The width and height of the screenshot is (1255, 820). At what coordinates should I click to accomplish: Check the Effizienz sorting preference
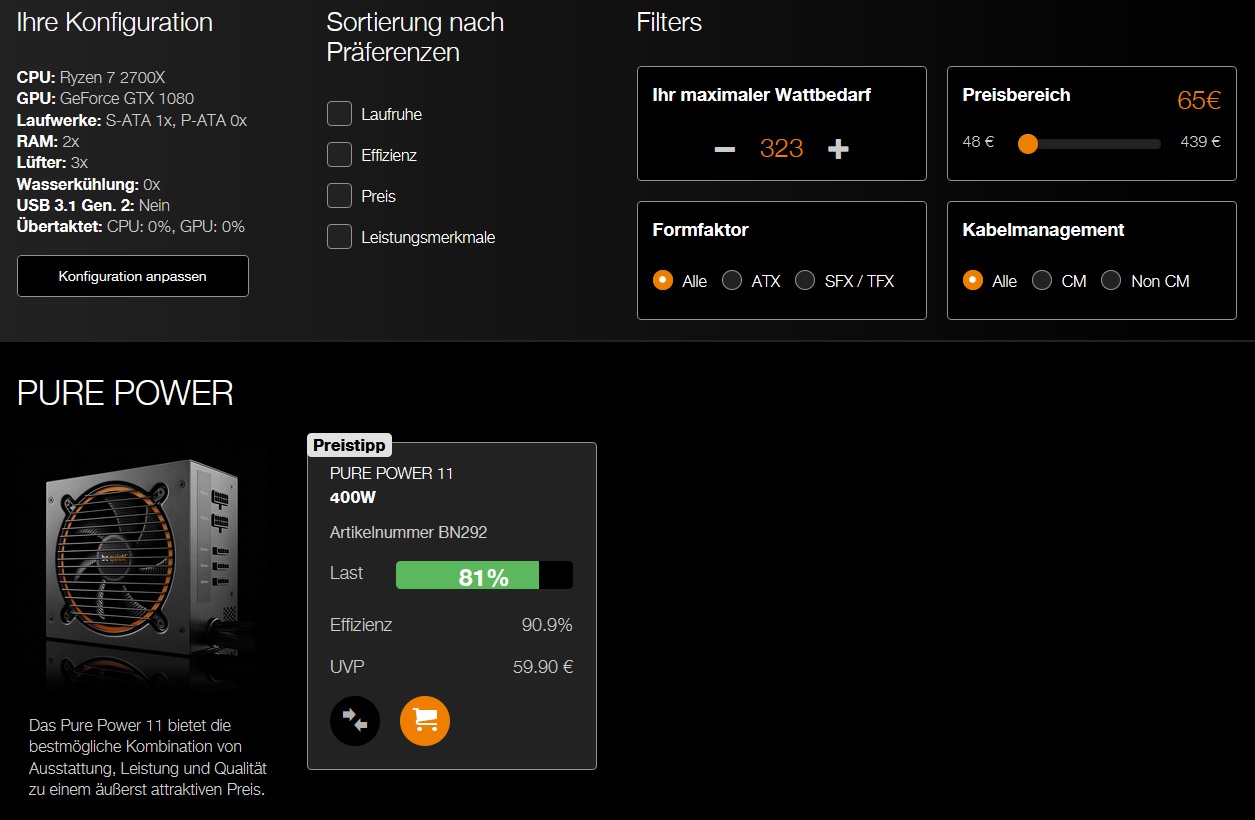click(x=340, y=155)
